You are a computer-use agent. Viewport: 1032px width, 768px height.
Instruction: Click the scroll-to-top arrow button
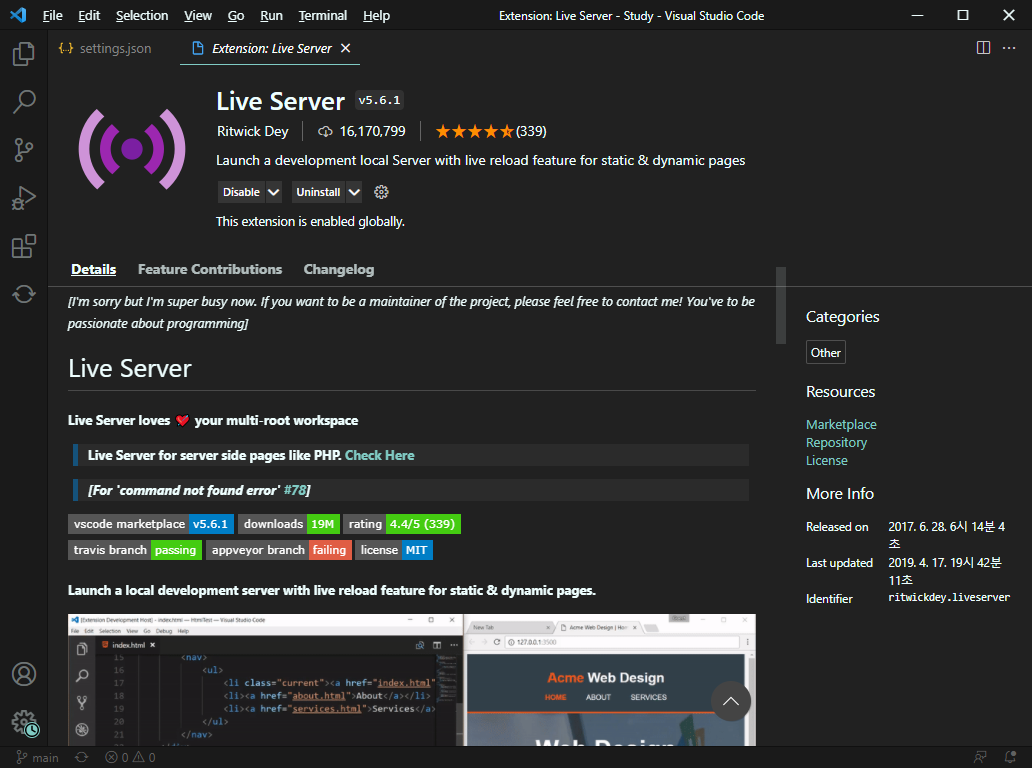[x=731, y=701]
